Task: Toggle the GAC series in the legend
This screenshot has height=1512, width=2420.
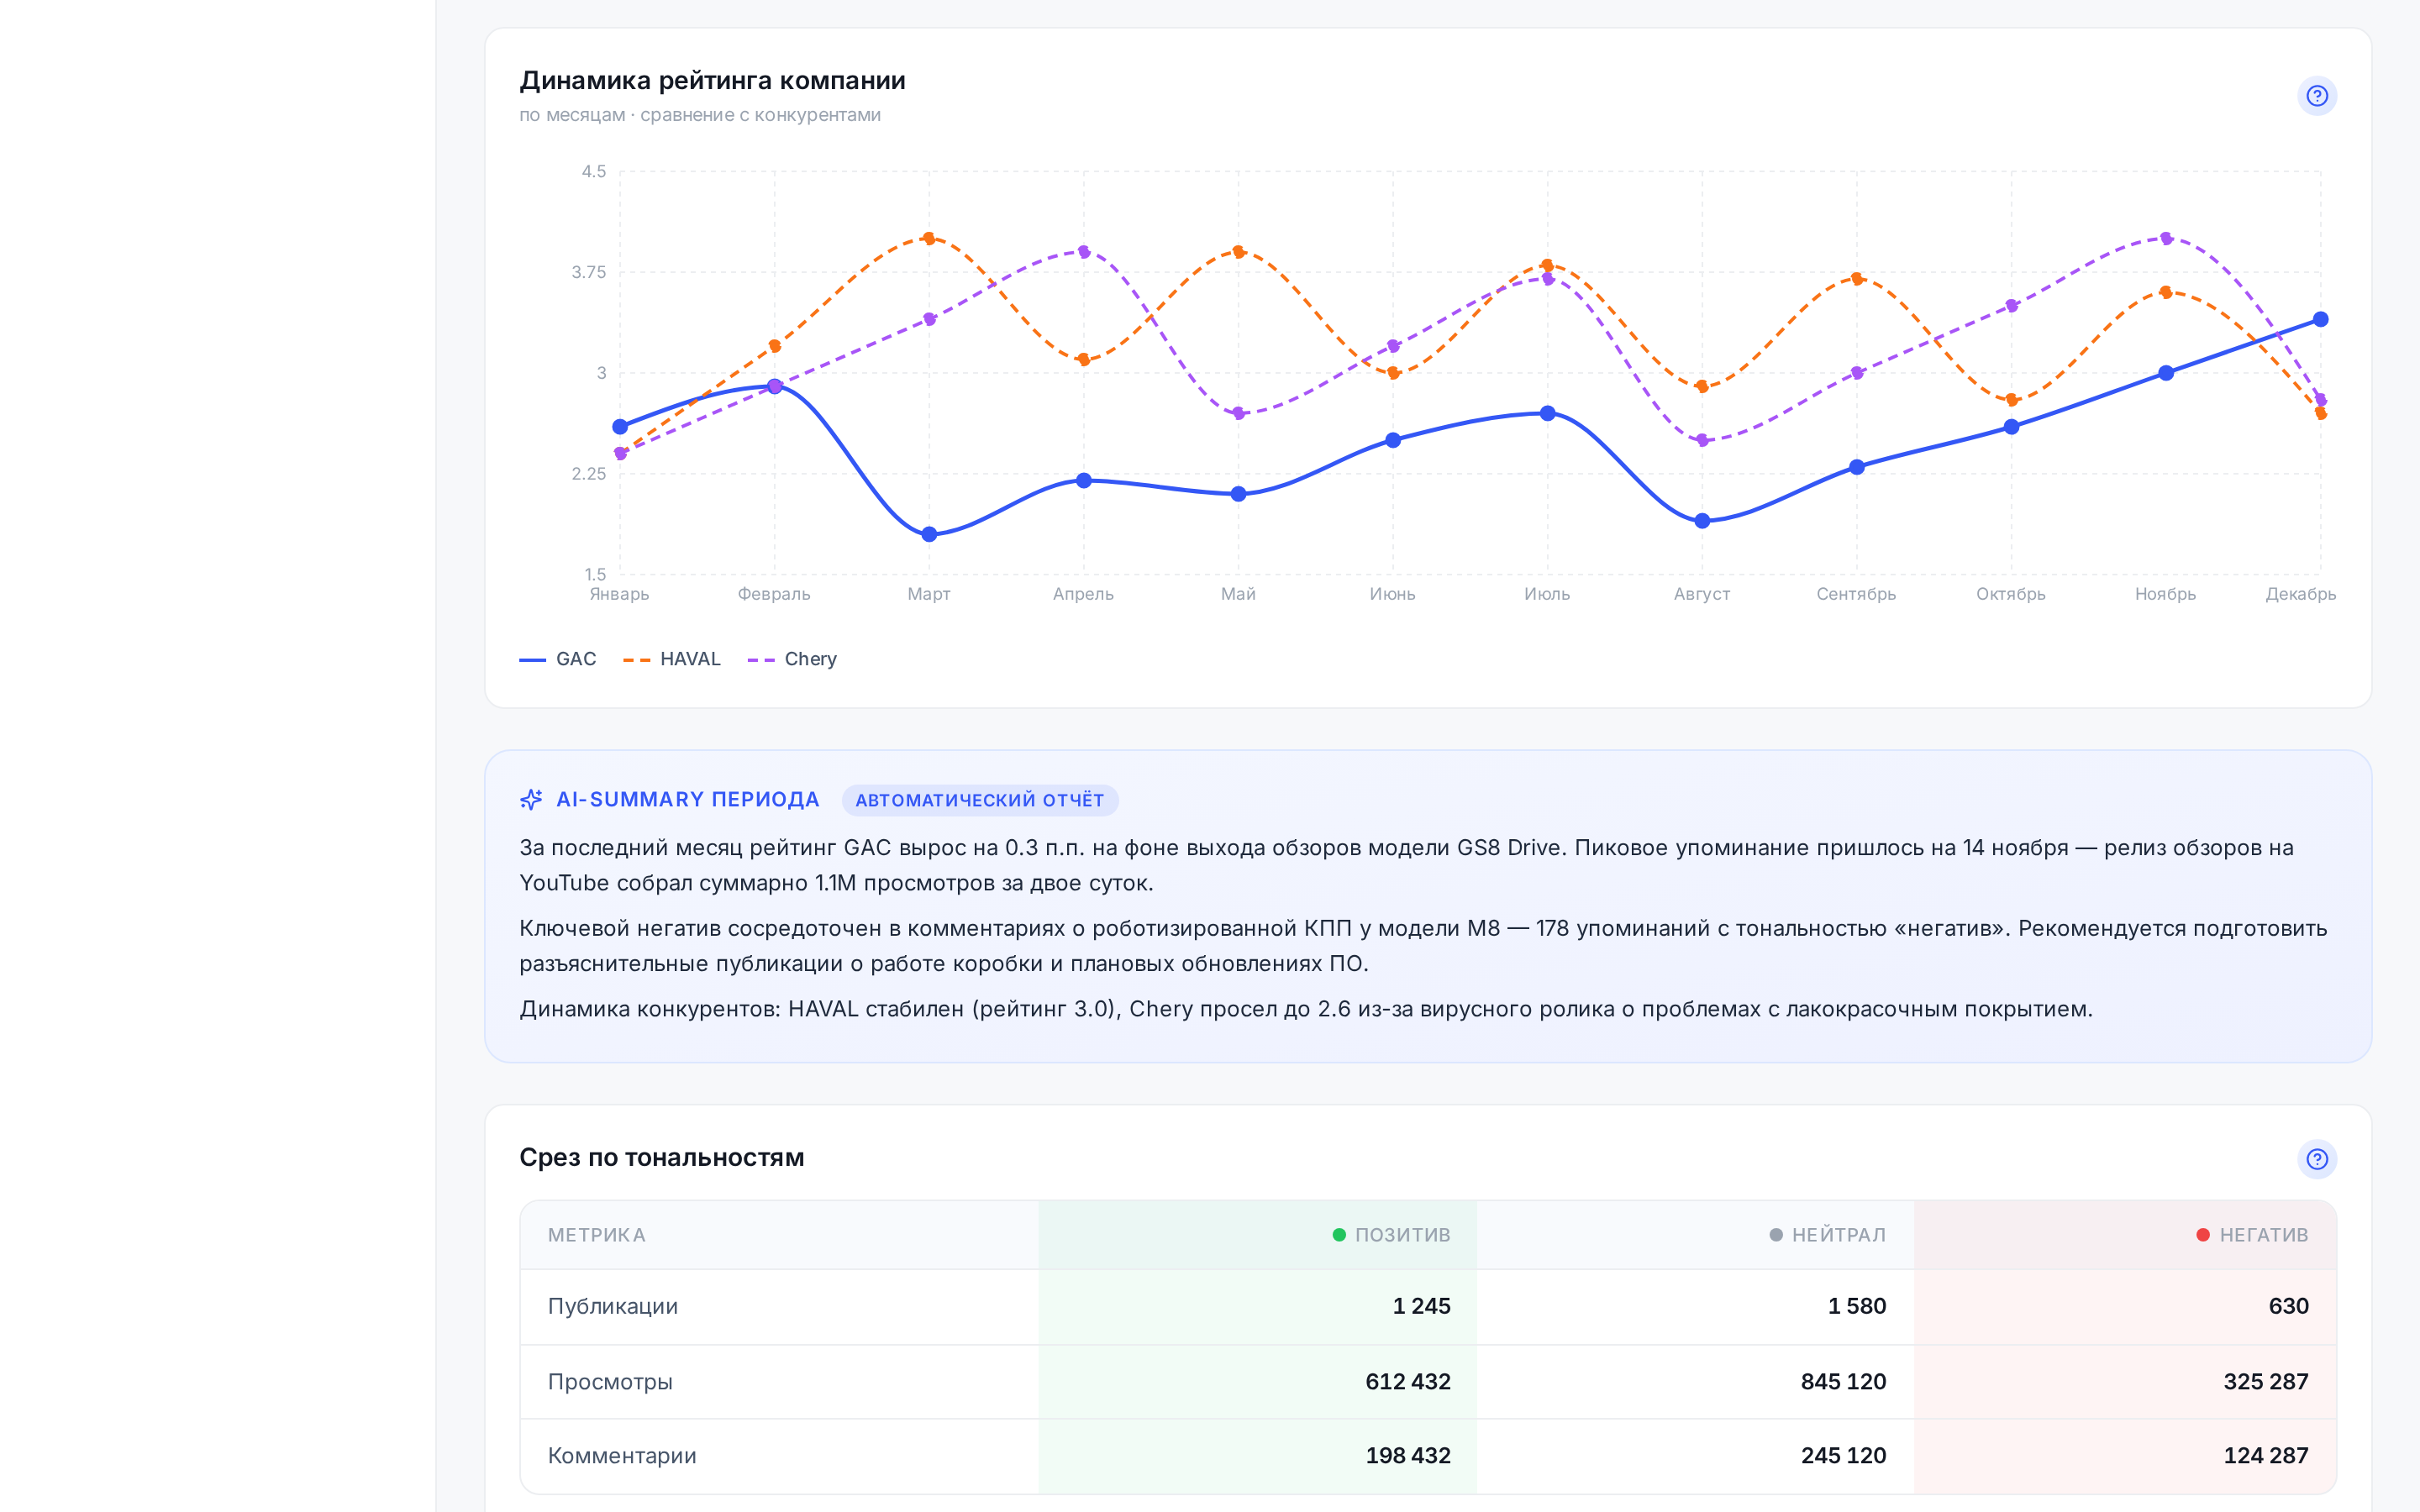Action: [x=558, y=659]
